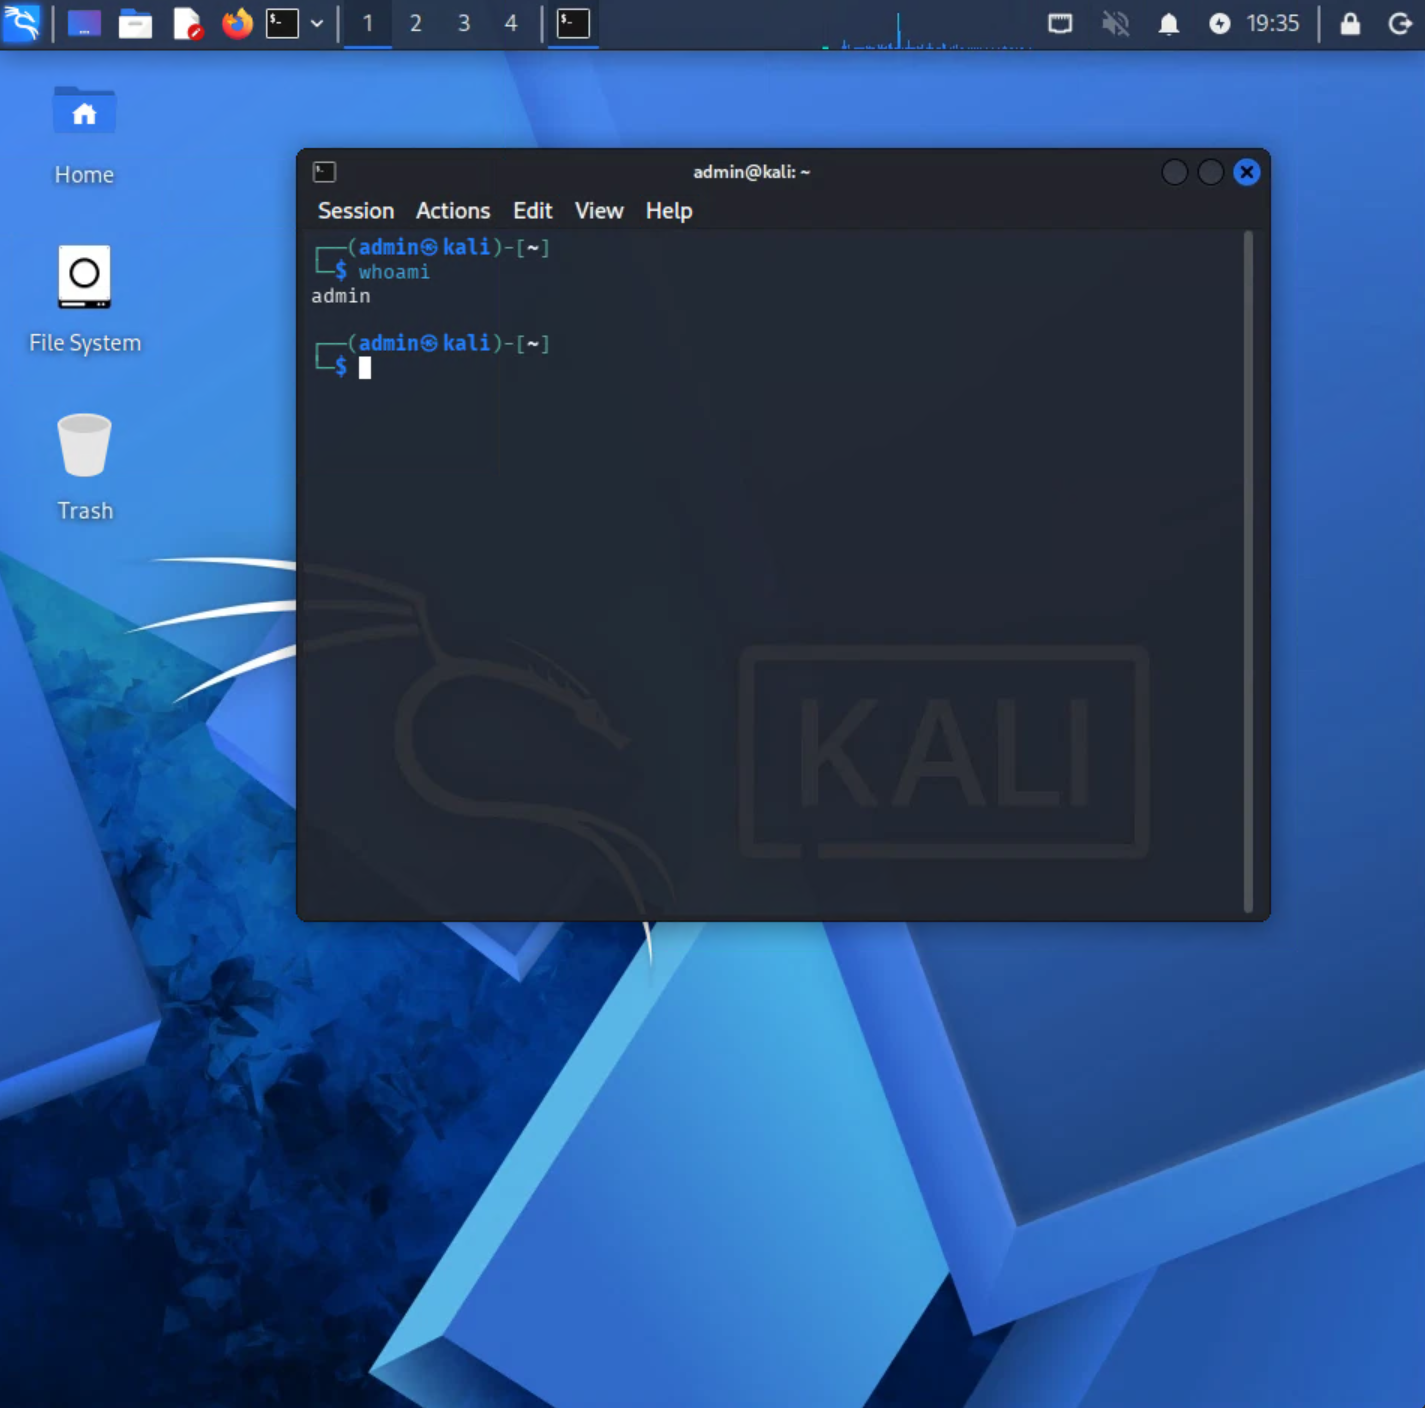Select the Home desktop icon

84,136
